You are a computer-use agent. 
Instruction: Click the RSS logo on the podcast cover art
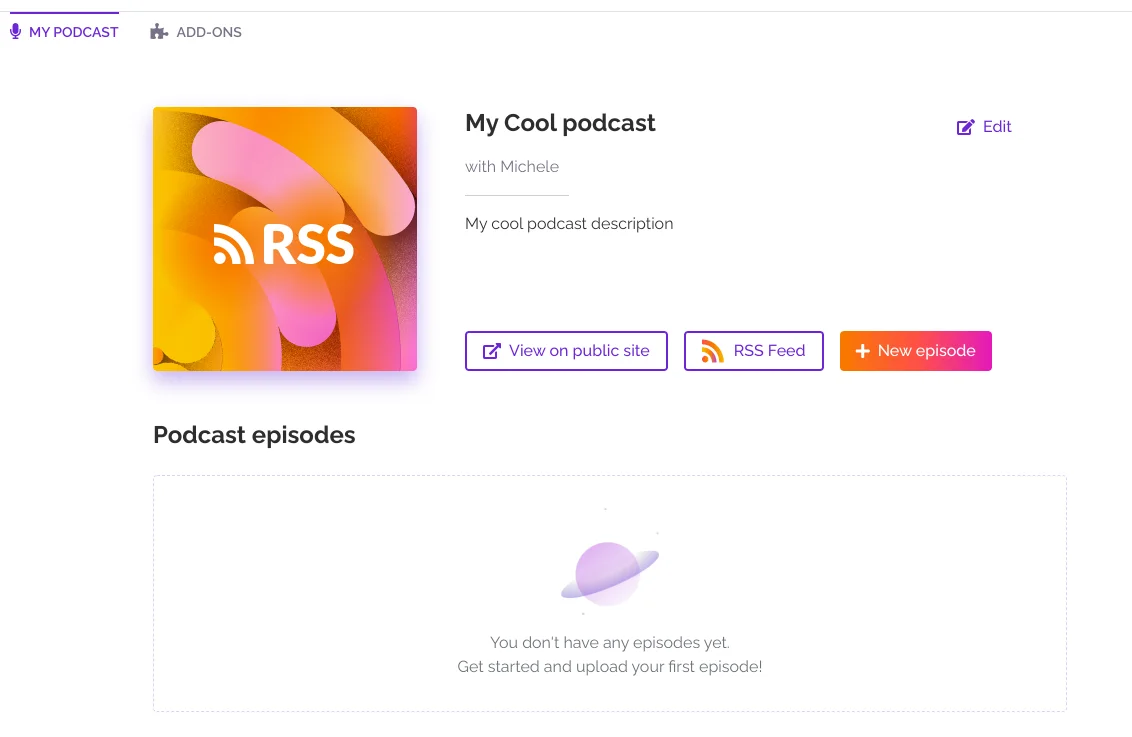(284, 243)
